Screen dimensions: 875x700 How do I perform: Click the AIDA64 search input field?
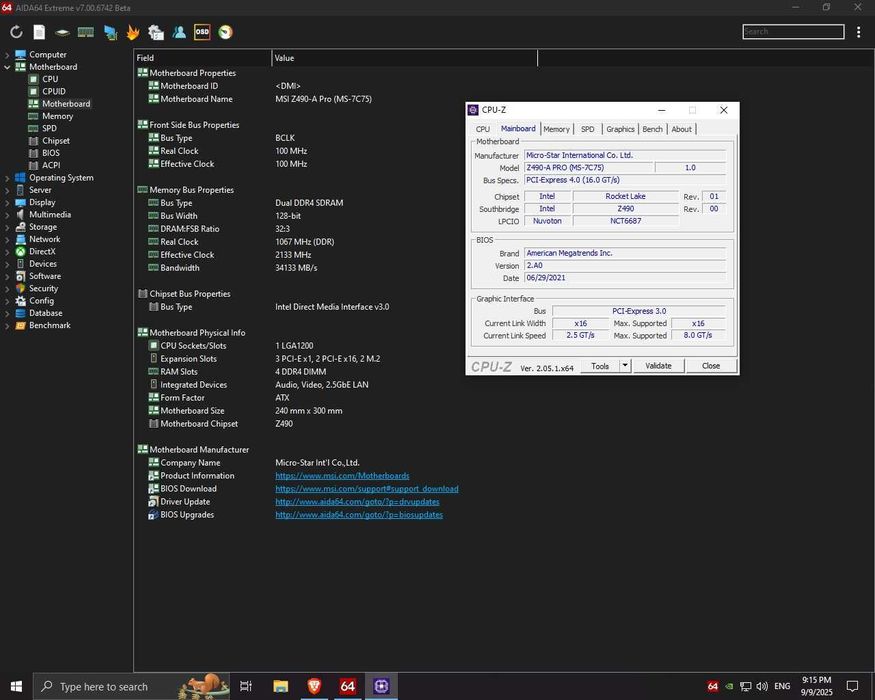pyautogui.click(x=793, y=32)
